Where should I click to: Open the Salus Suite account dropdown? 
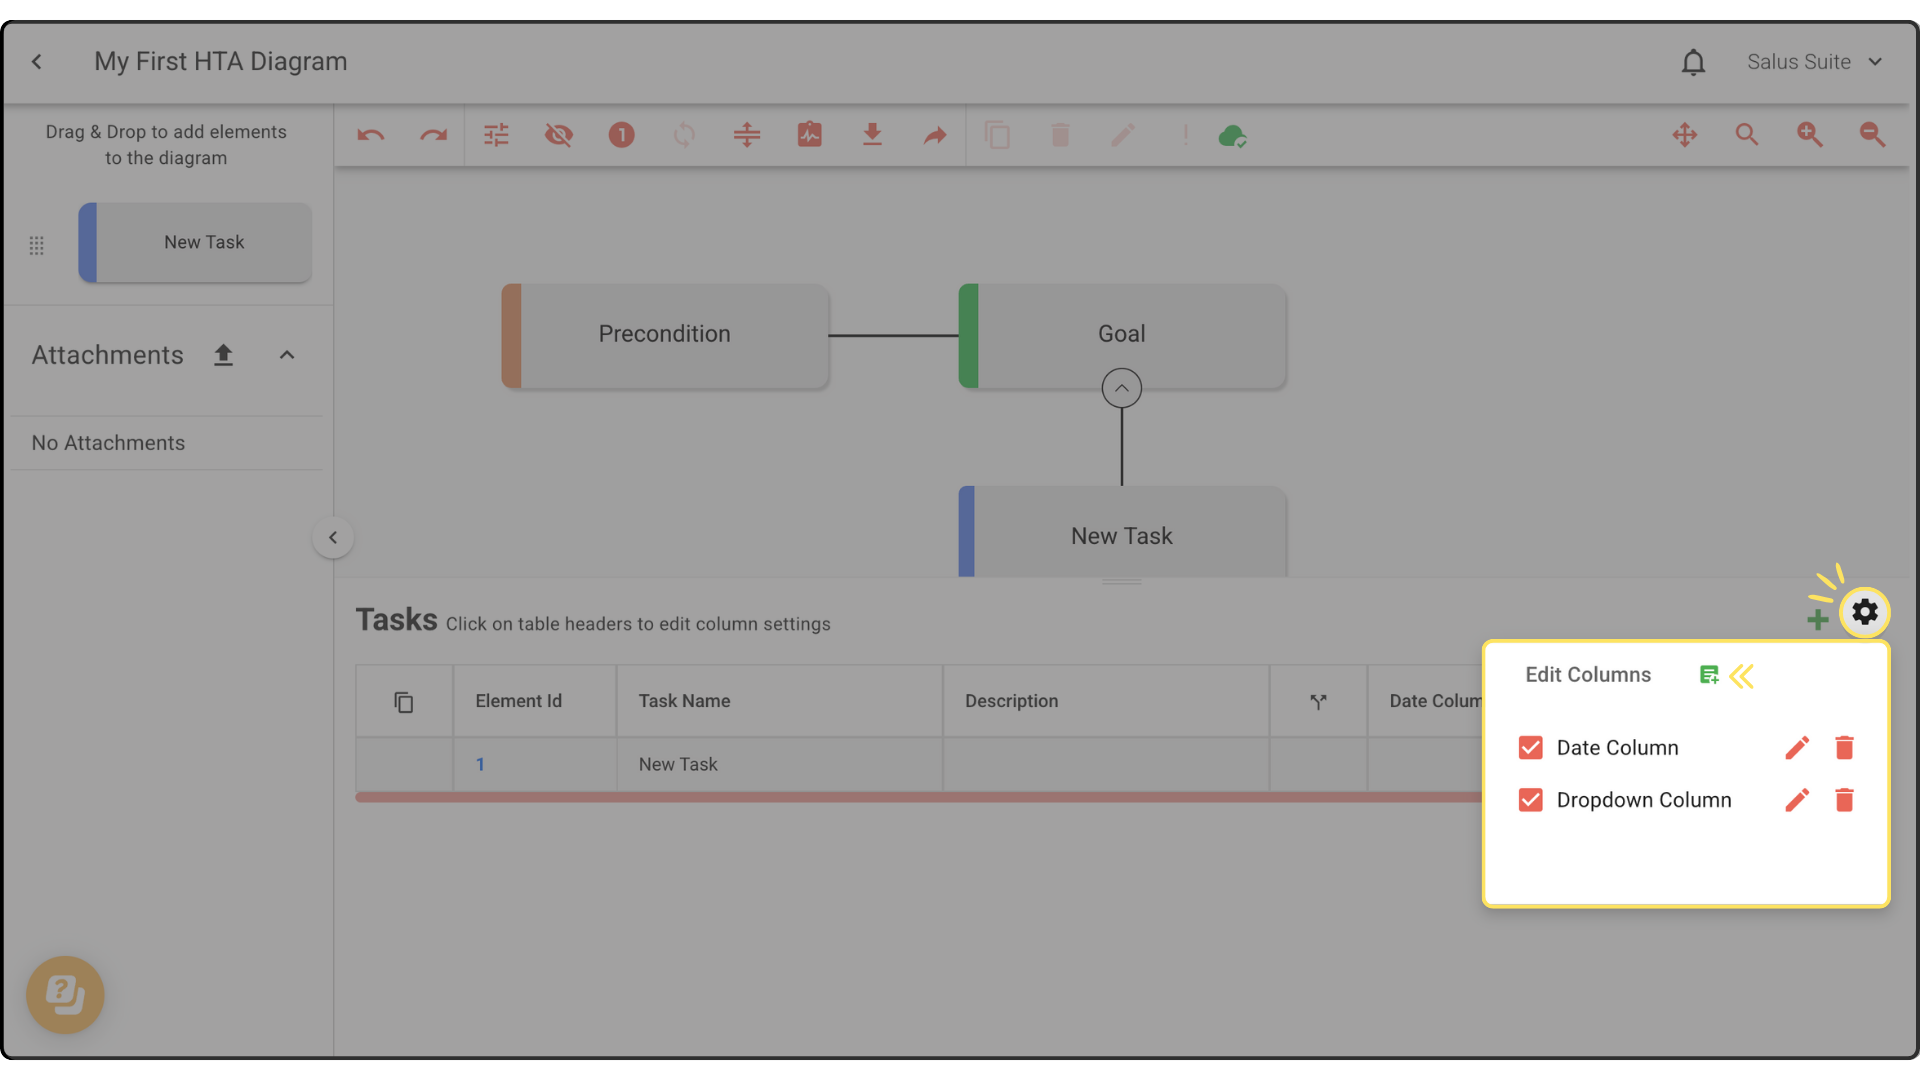click(1814, 62)
